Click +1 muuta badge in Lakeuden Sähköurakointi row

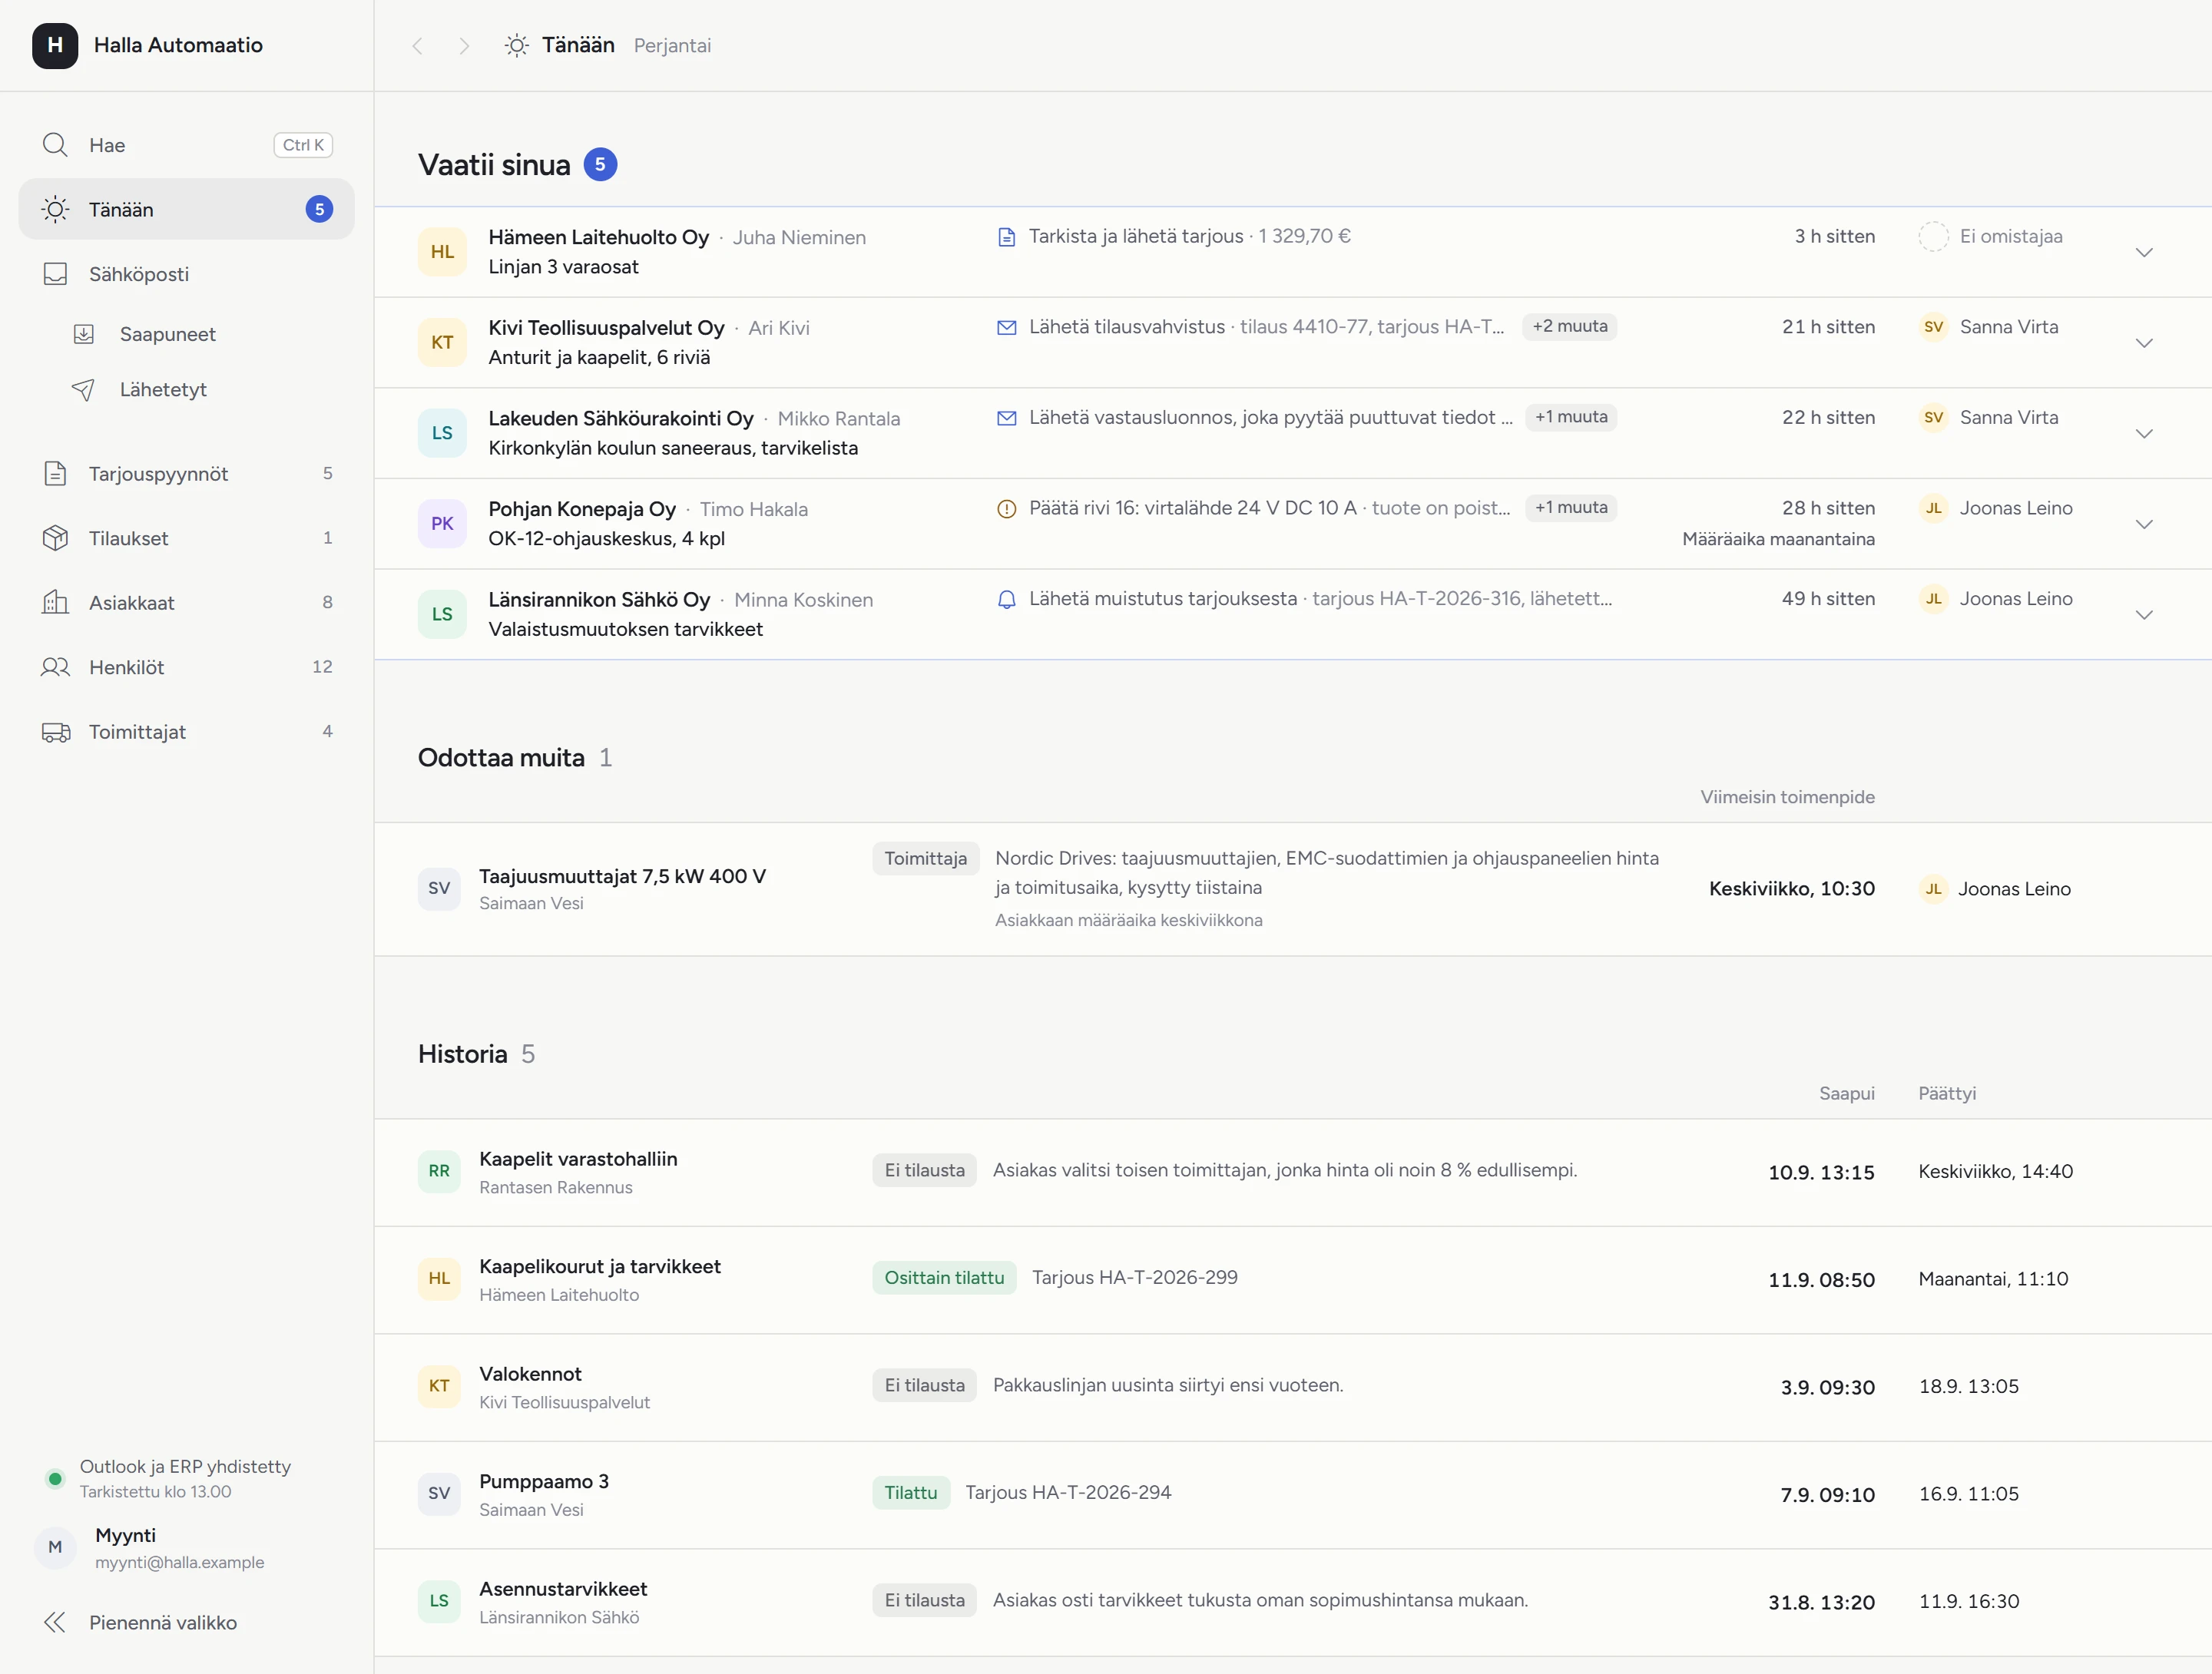point(1571,417)
